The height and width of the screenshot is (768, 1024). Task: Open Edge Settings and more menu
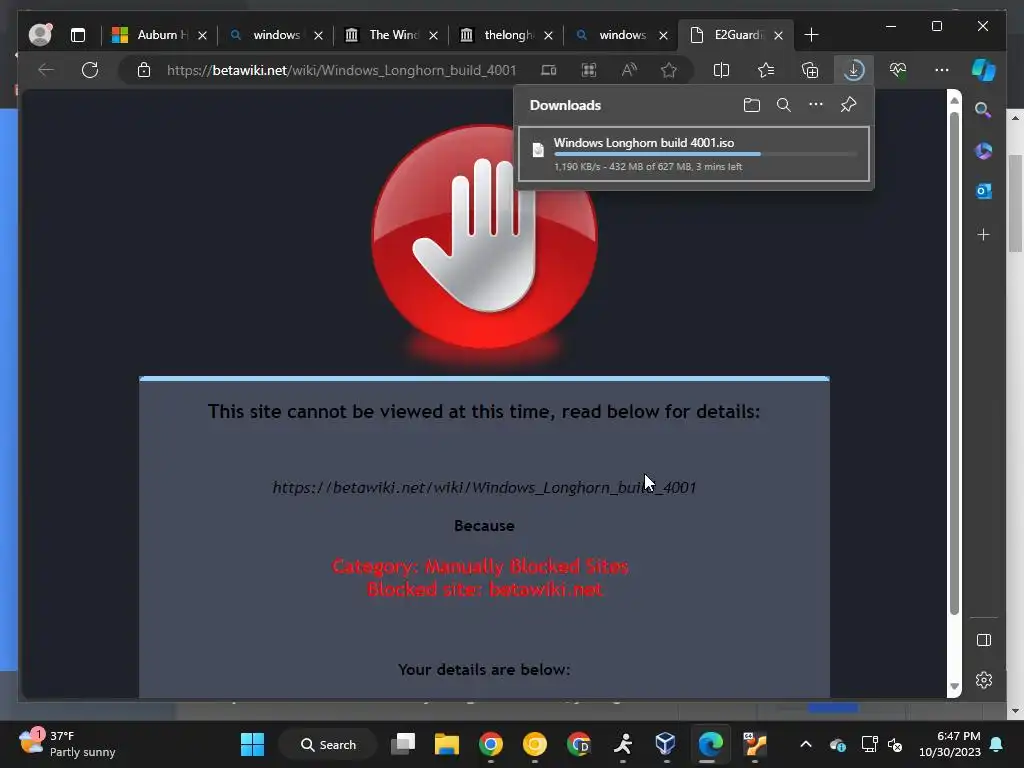point(942,70)
